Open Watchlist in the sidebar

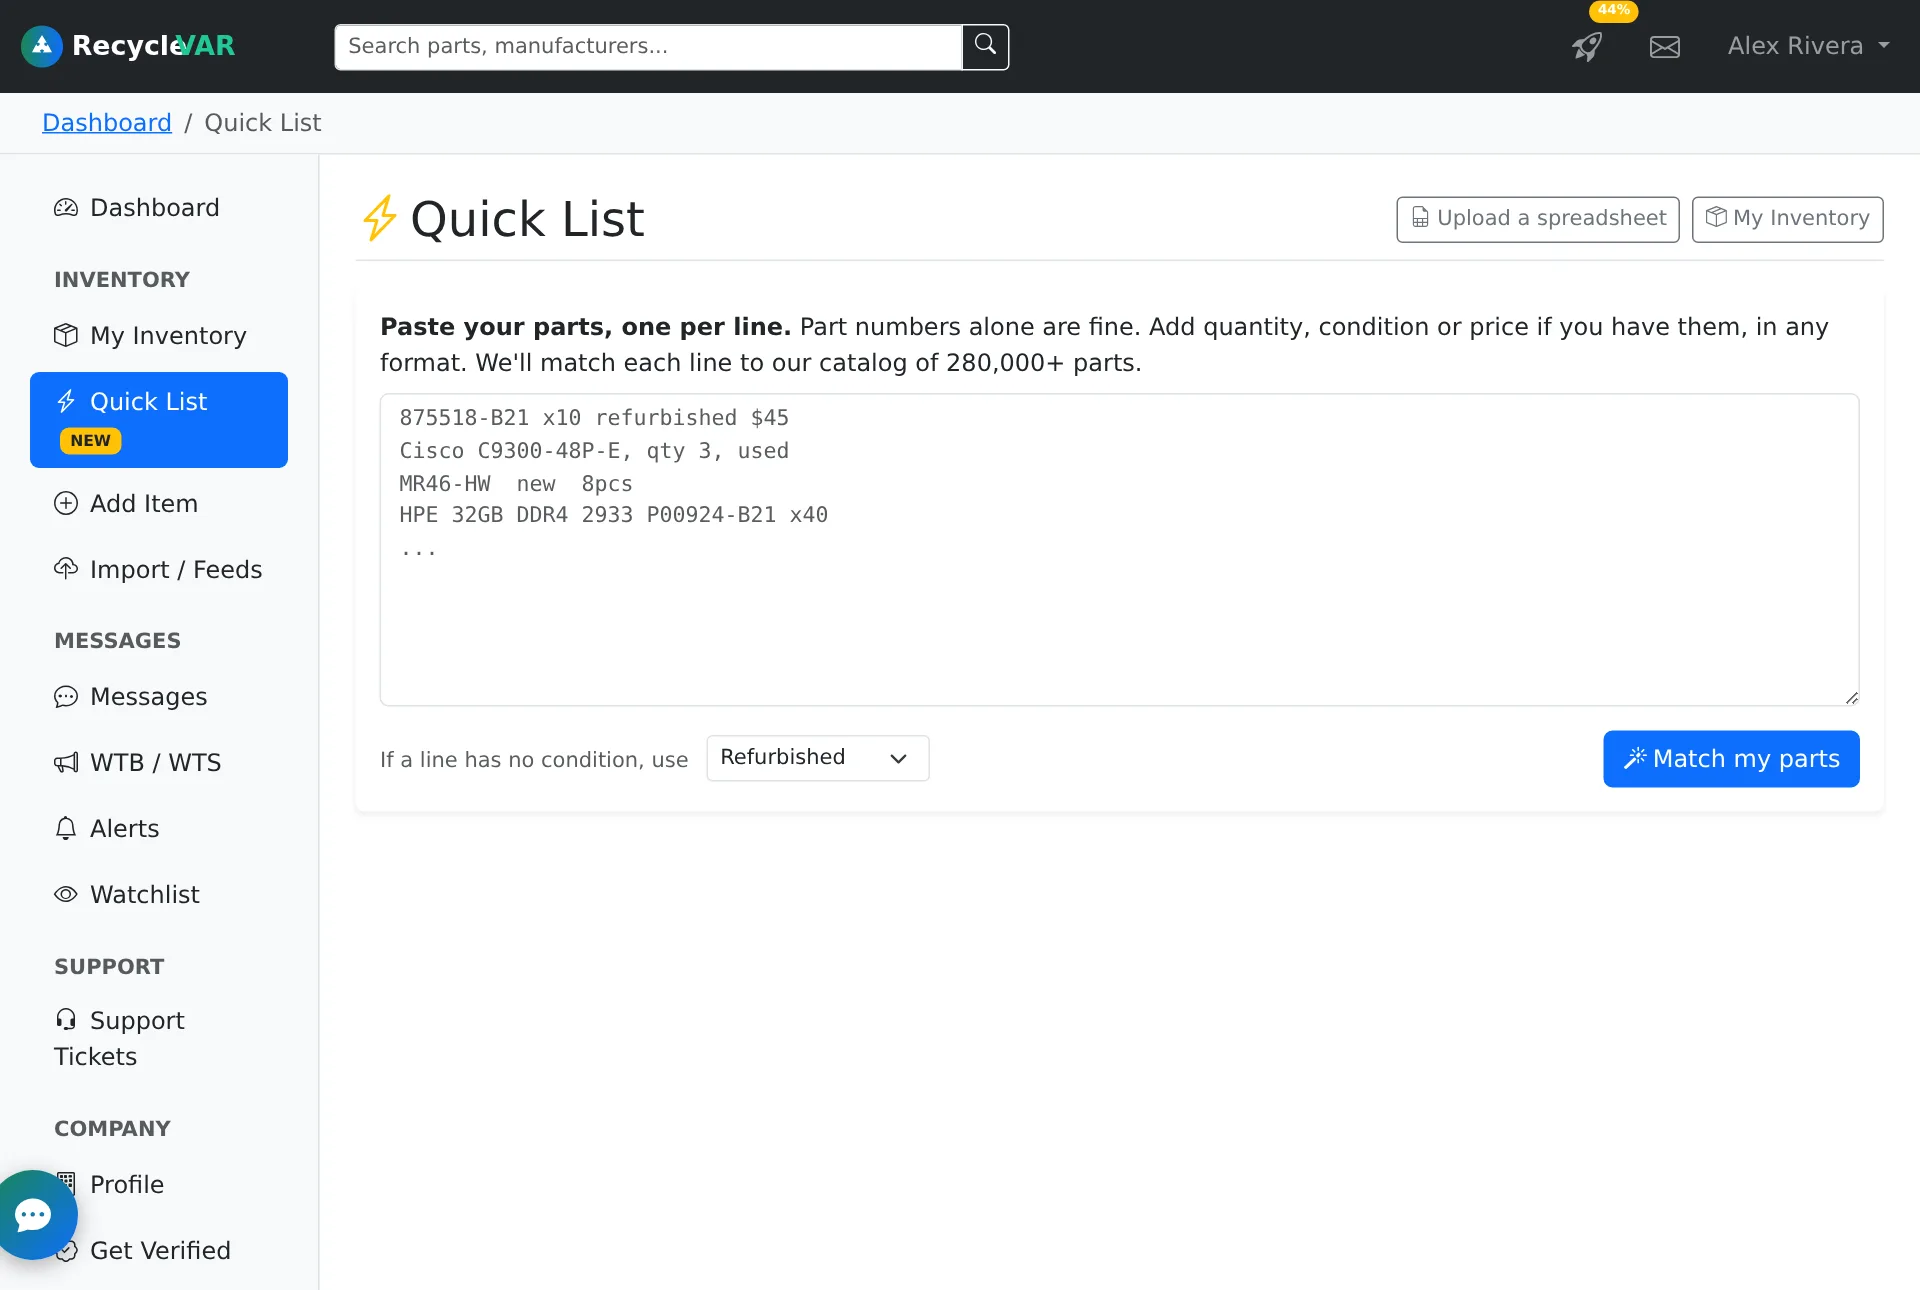tap(159, 894)
